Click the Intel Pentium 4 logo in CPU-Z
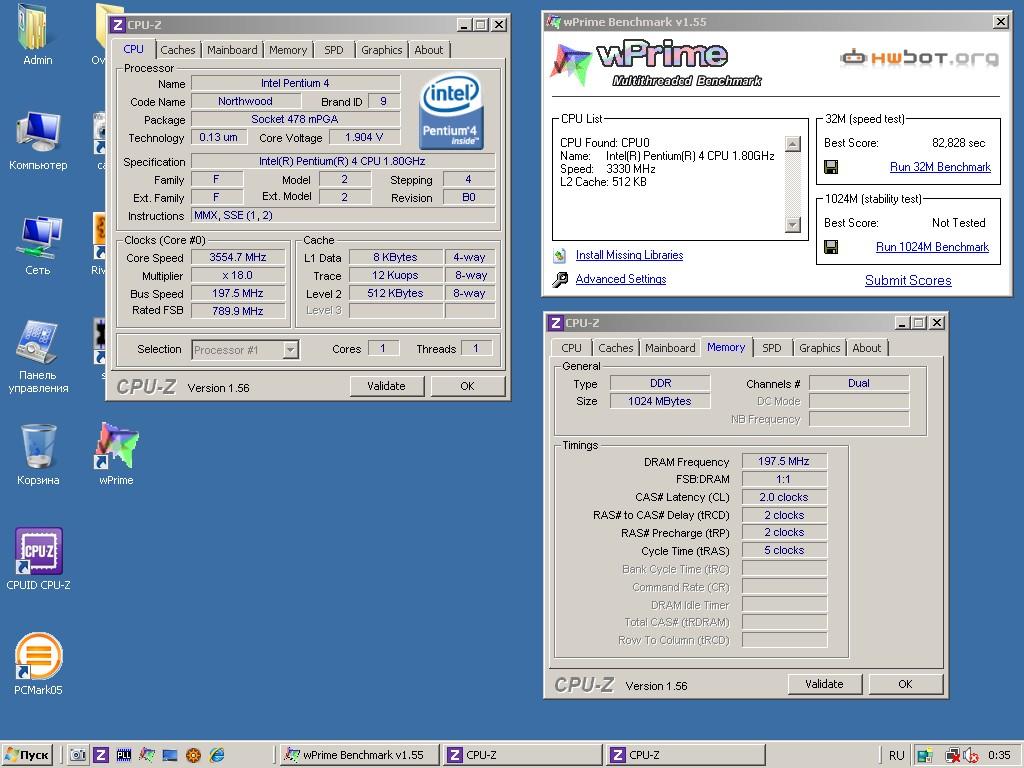This screenshot has height=768, width=1024. pyautogui.click(x=451, y=110)
